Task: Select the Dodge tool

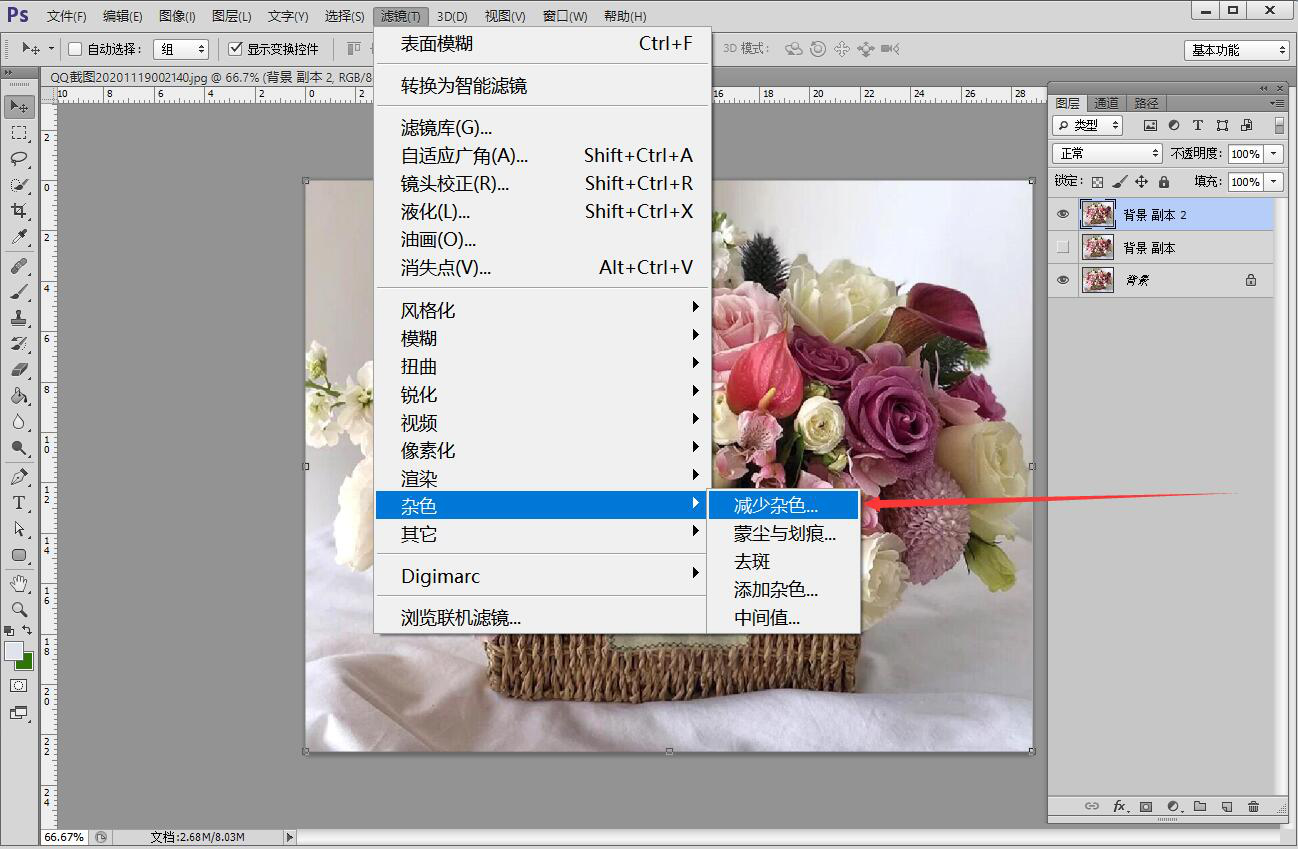Action: (x=19, y=448)
